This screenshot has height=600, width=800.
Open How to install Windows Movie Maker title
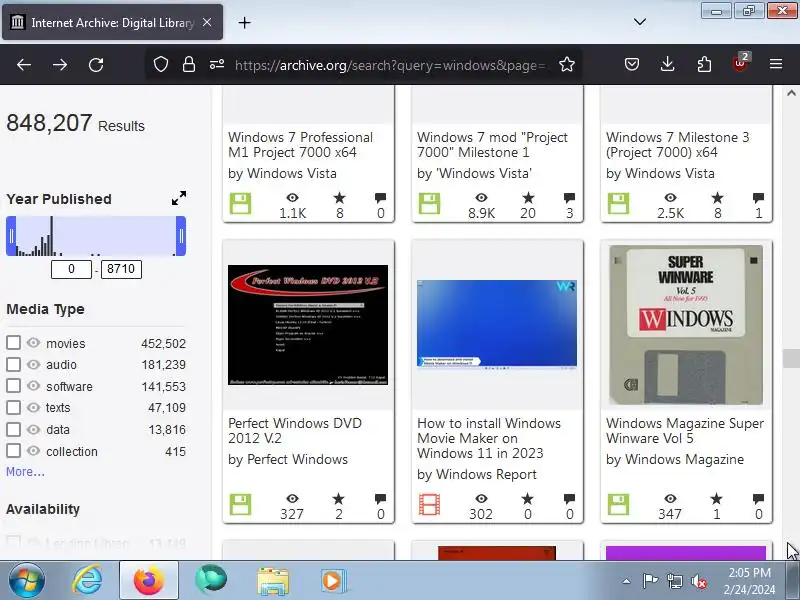pos(488,438)
